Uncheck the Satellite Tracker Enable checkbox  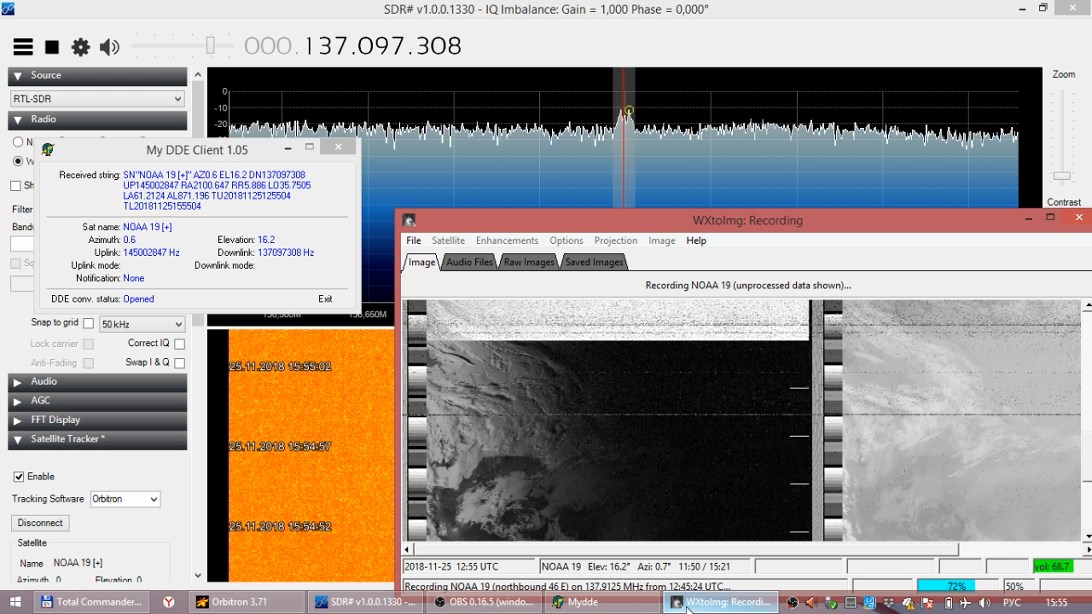tap(18, 477)
